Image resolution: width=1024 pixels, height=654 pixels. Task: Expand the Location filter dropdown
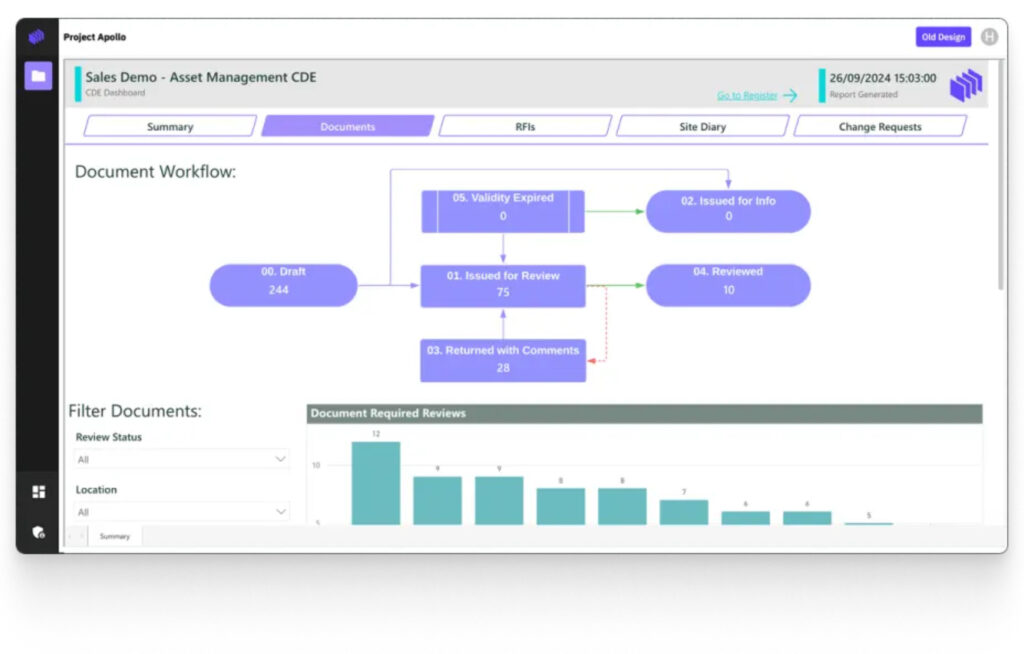click(x=182, y=512)
